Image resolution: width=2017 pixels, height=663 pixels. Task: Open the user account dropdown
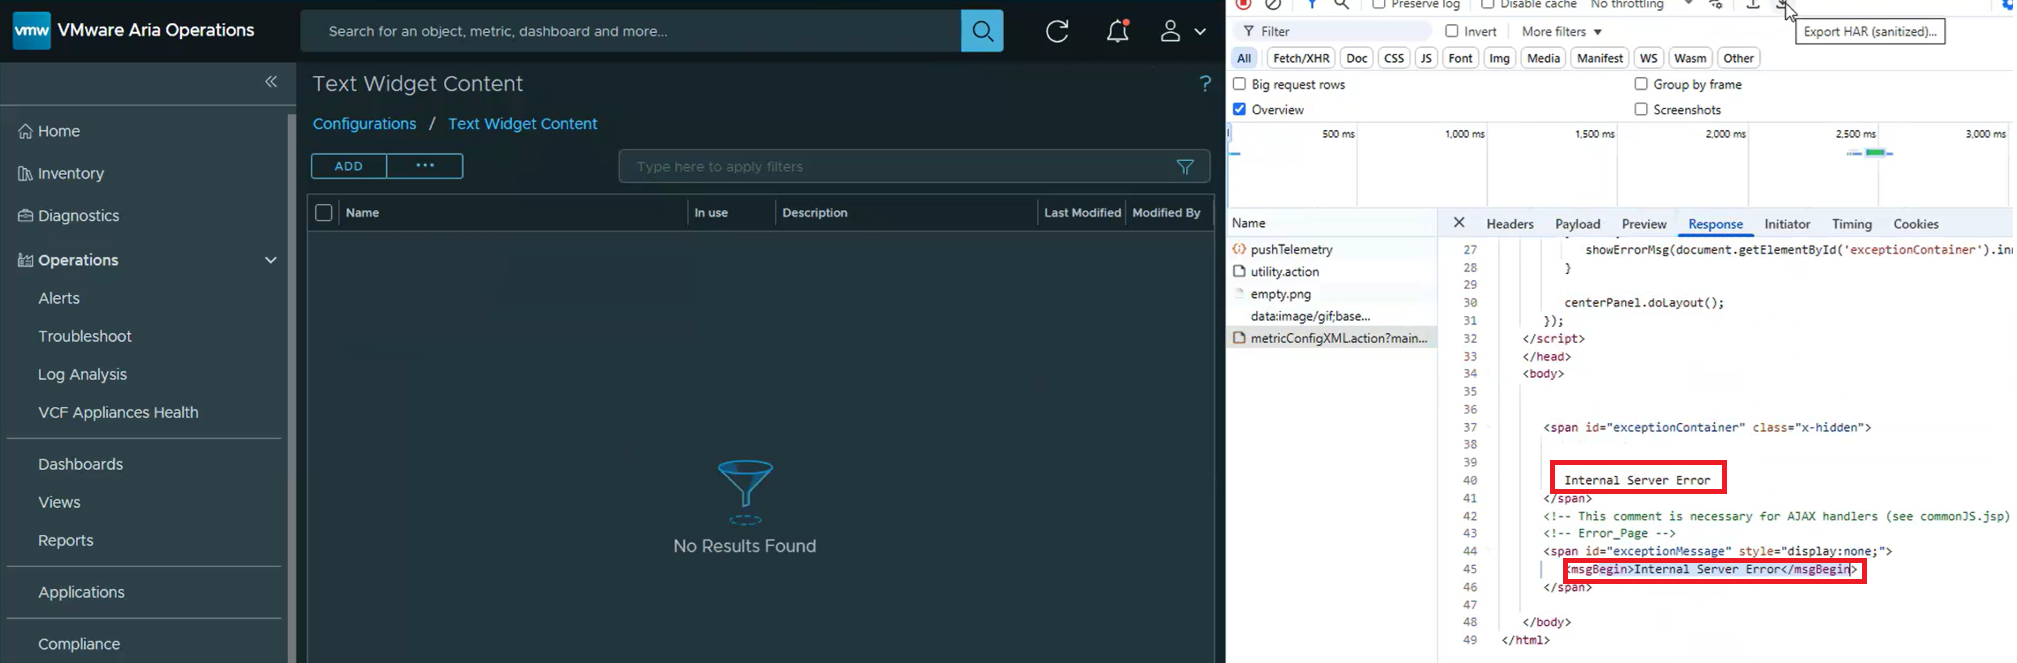tap(1182, 31)
